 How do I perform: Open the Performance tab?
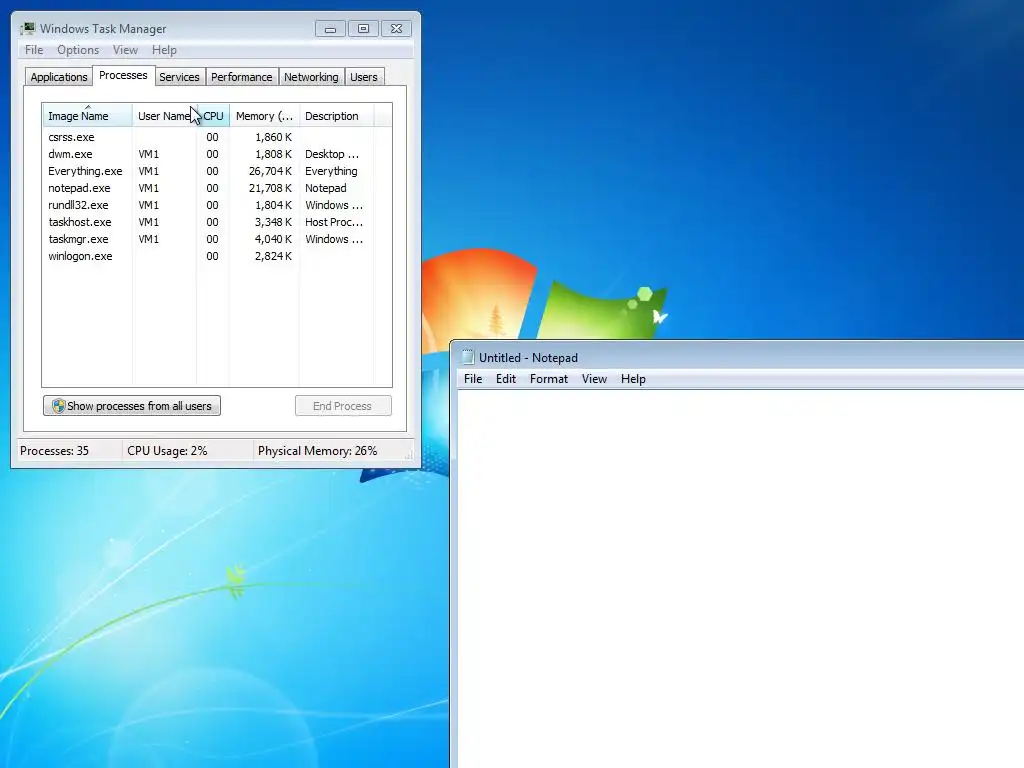tap(241, 77)
